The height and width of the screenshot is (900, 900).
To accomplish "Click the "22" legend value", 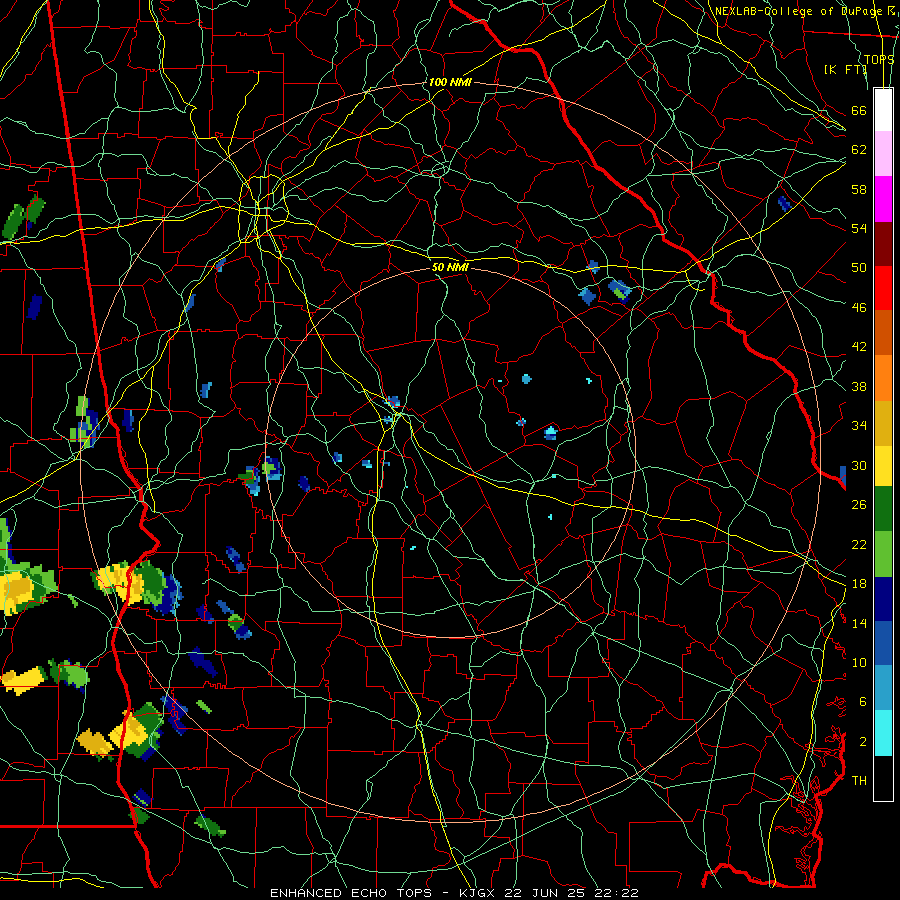I will tap(859, 545).
